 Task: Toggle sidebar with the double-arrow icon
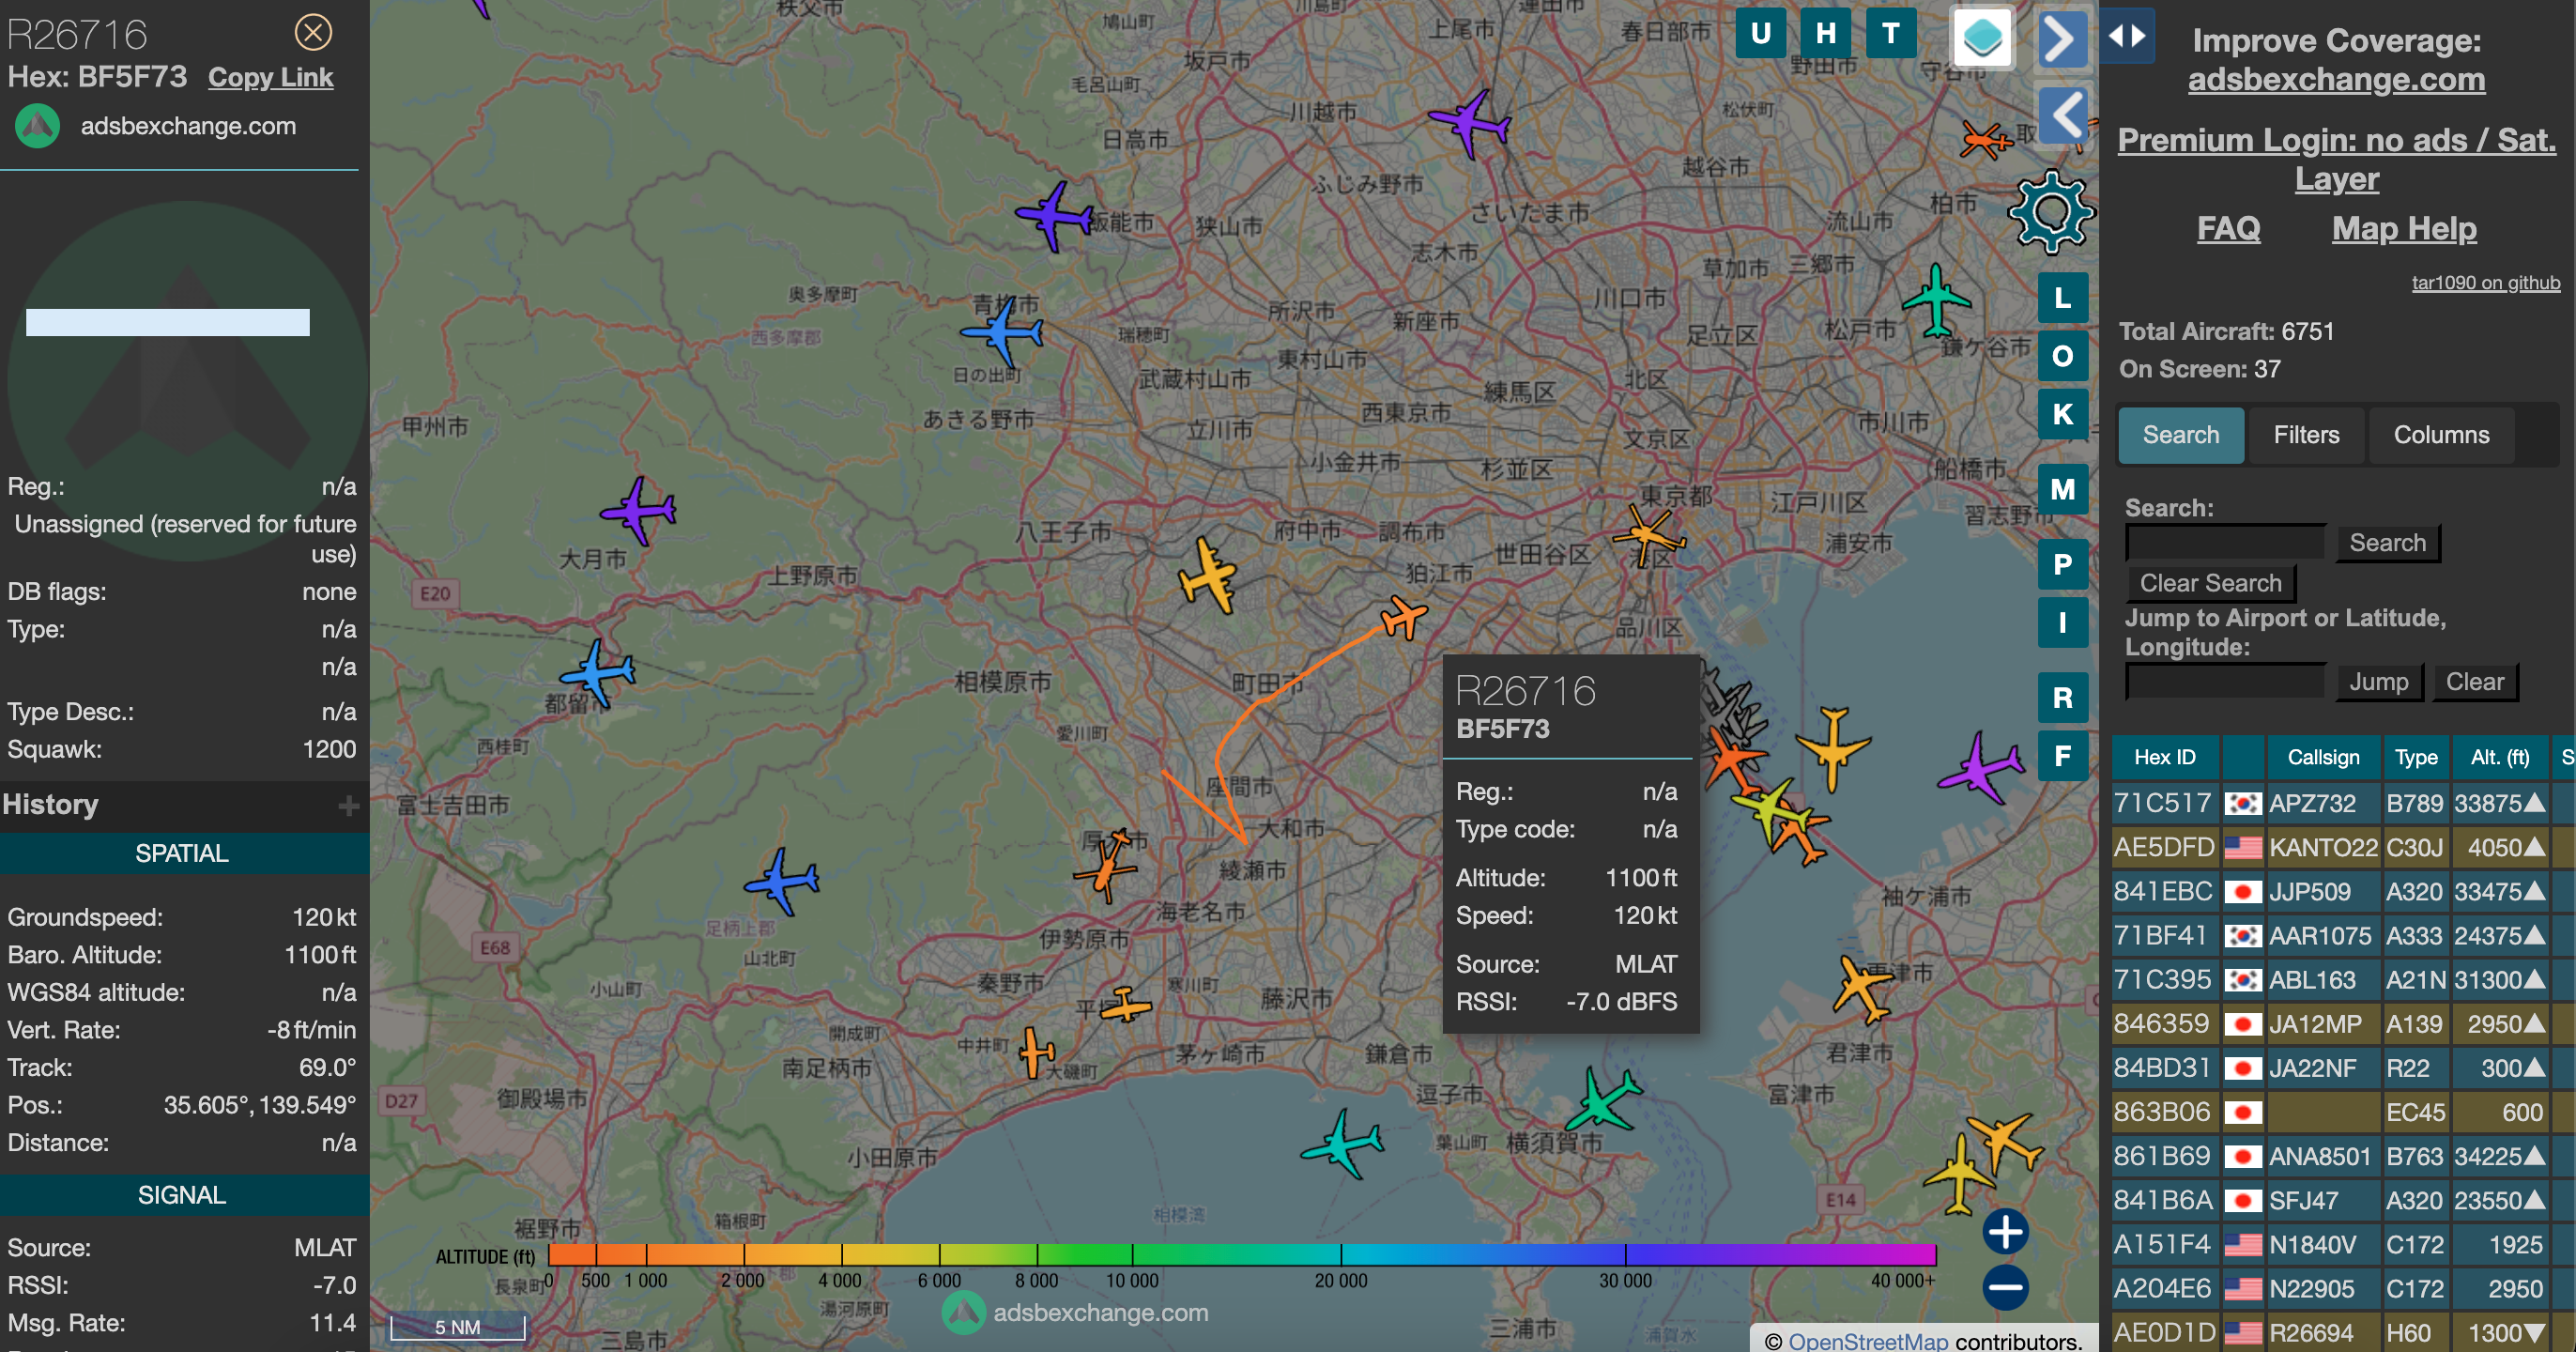point(2126,36)
